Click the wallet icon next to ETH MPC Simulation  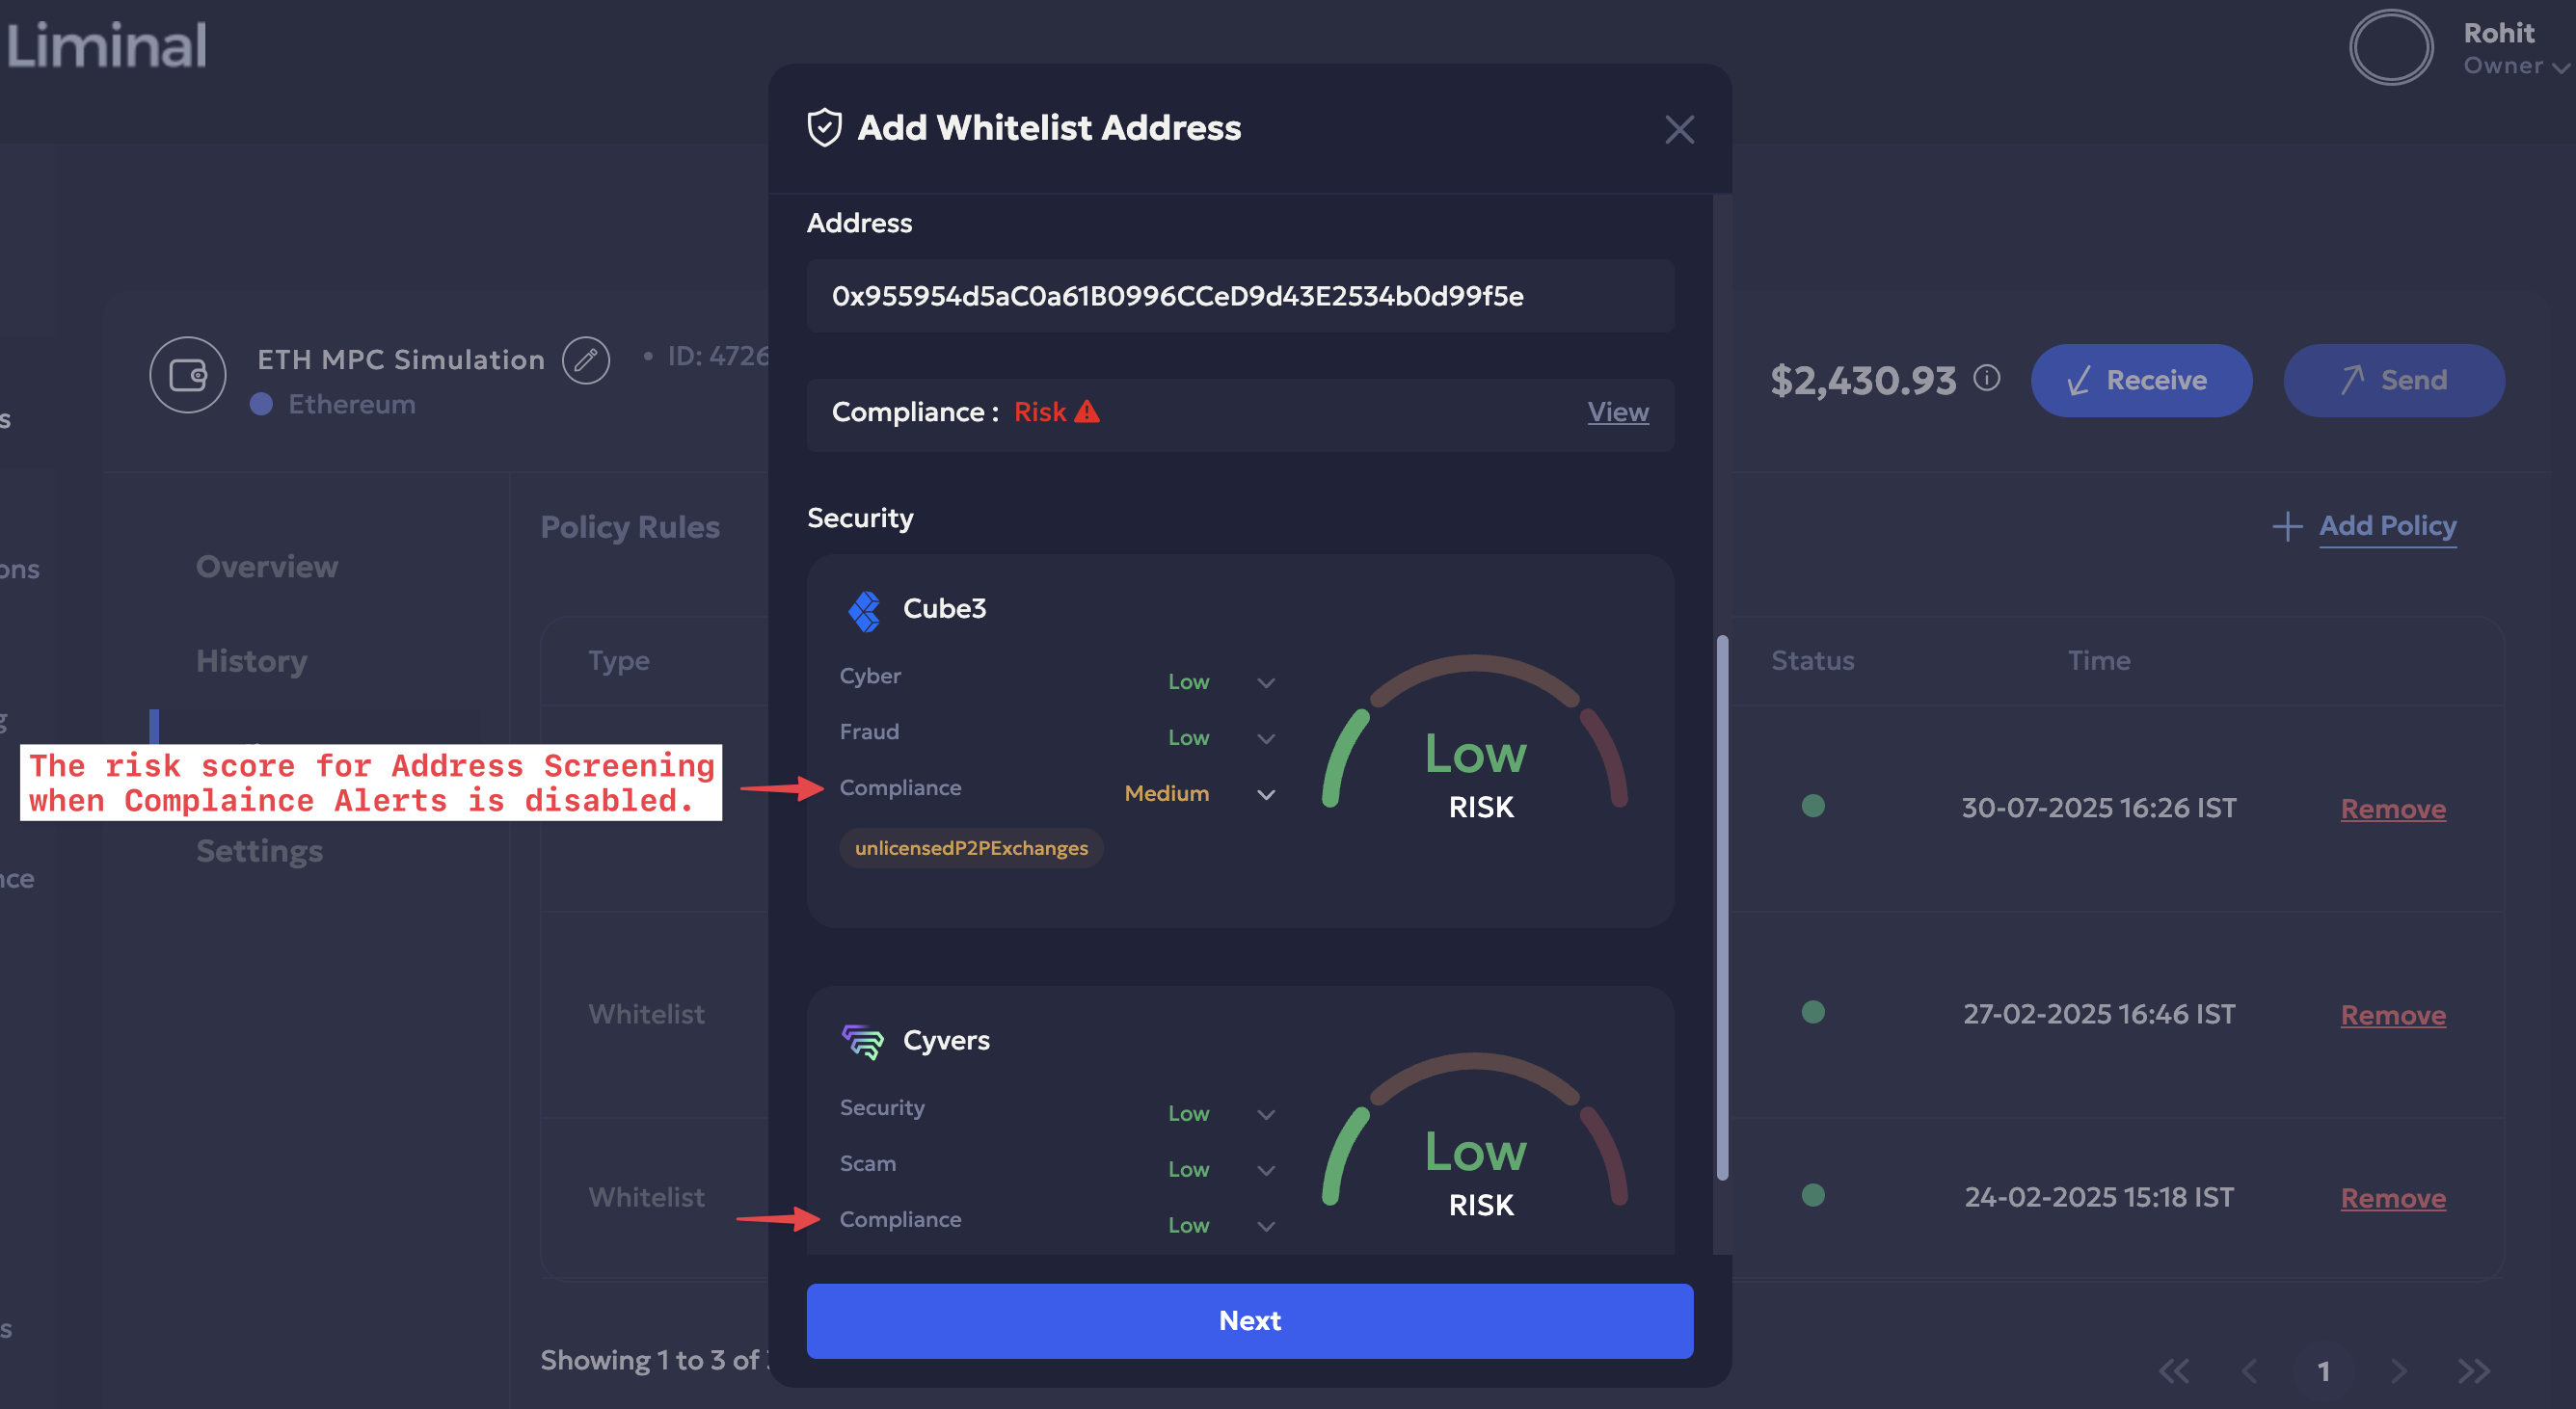188,375
